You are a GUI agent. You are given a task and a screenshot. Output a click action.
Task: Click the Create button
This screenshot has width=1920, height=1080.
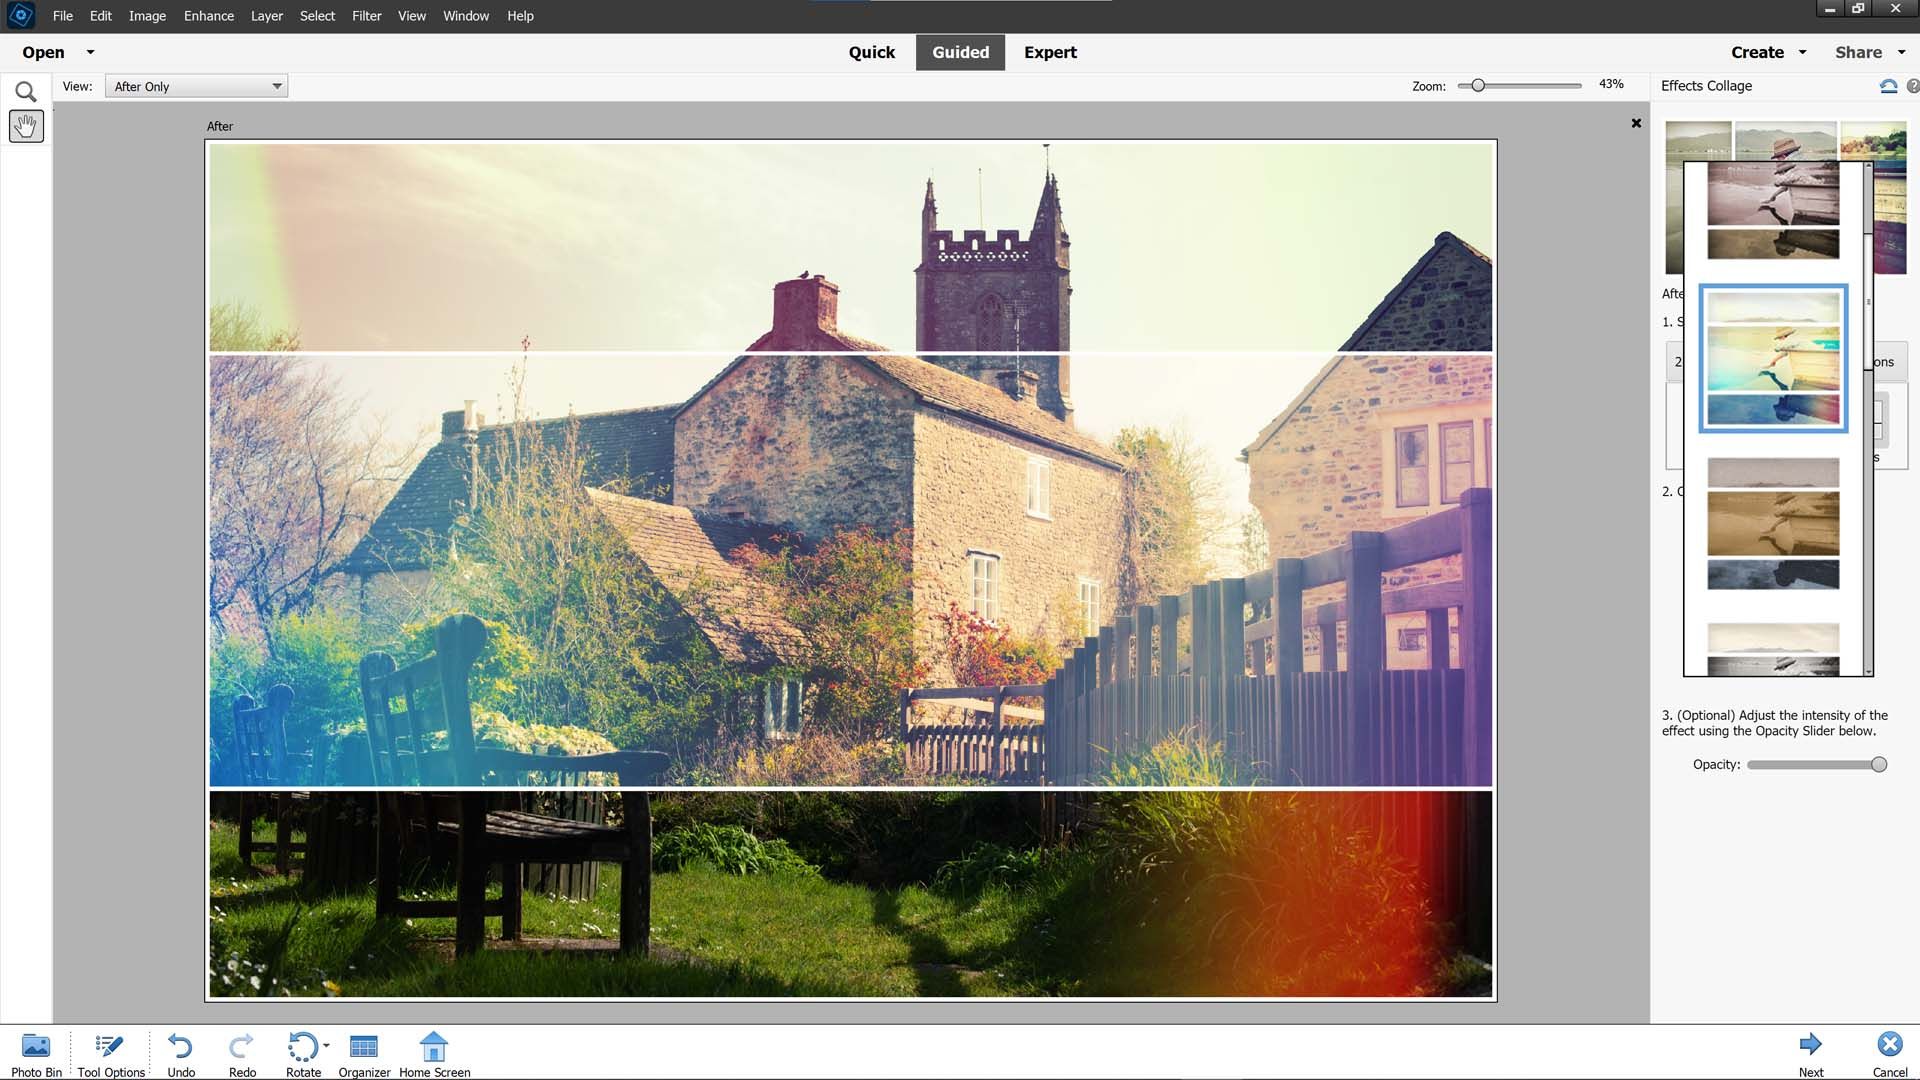pos(1757,52)
